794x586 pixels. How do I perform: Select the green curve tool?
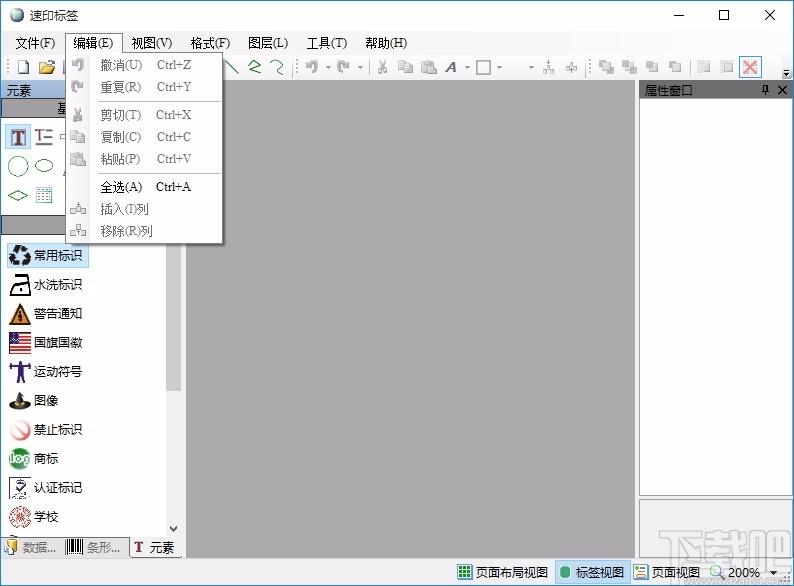click(277, 67)
